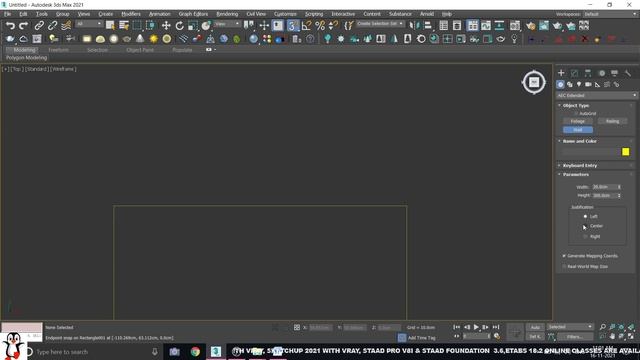
Task: Activate the Select and Rotate tool
Action: [180, 26]
